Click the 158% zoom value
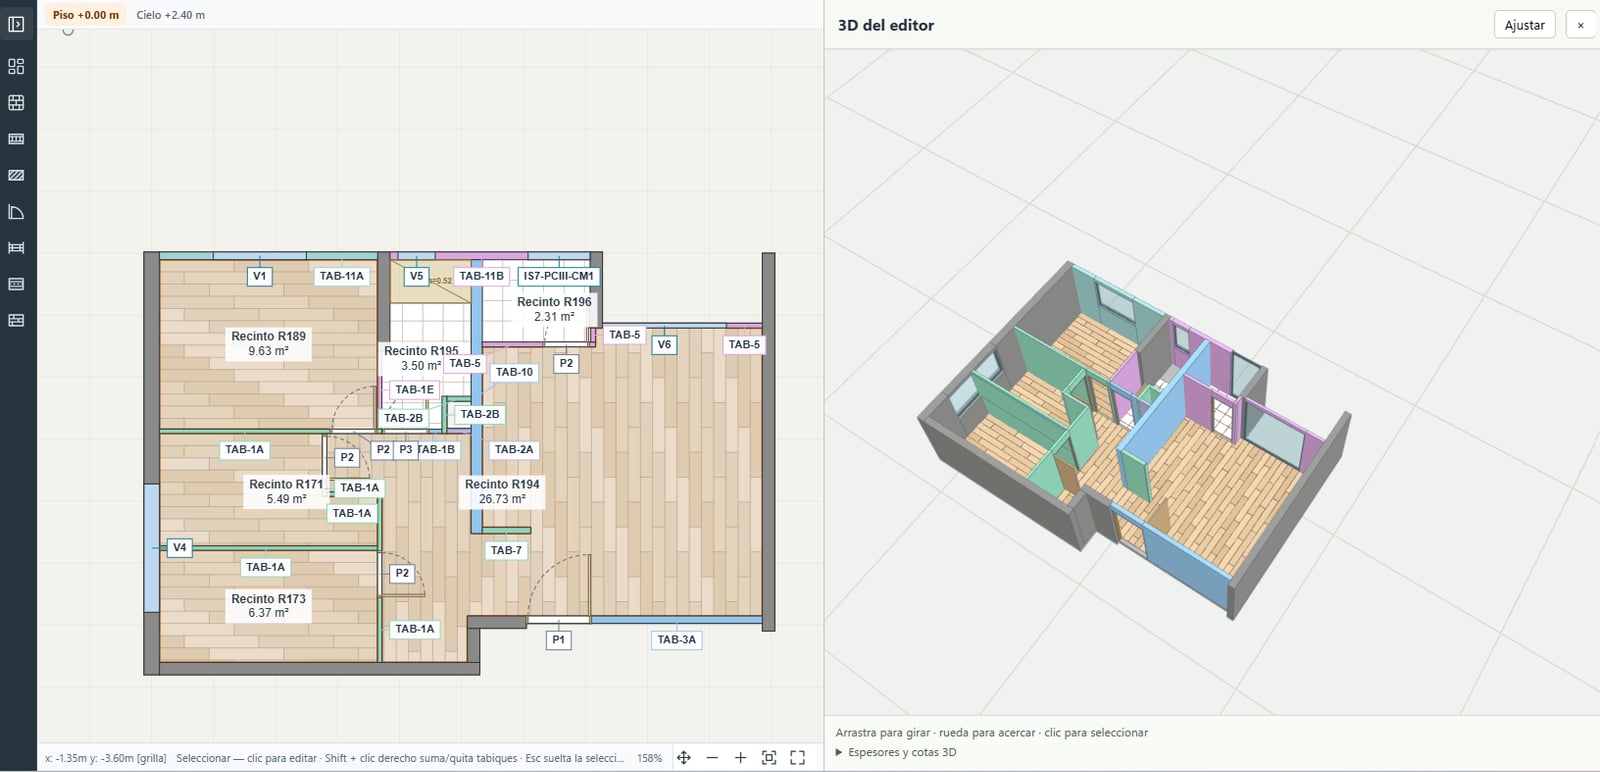The width and height of the screenshot is (1600, 772). pyautogui.click(x=649, y=758)
